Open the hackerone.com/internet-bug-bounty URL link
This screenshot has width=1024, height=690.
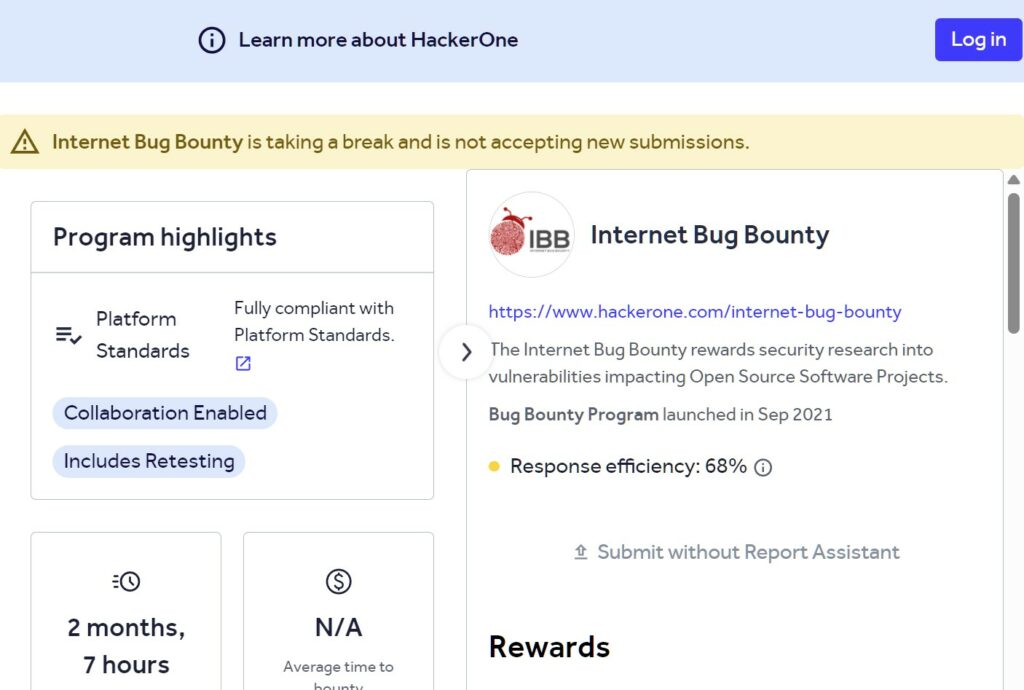[695, 312]
